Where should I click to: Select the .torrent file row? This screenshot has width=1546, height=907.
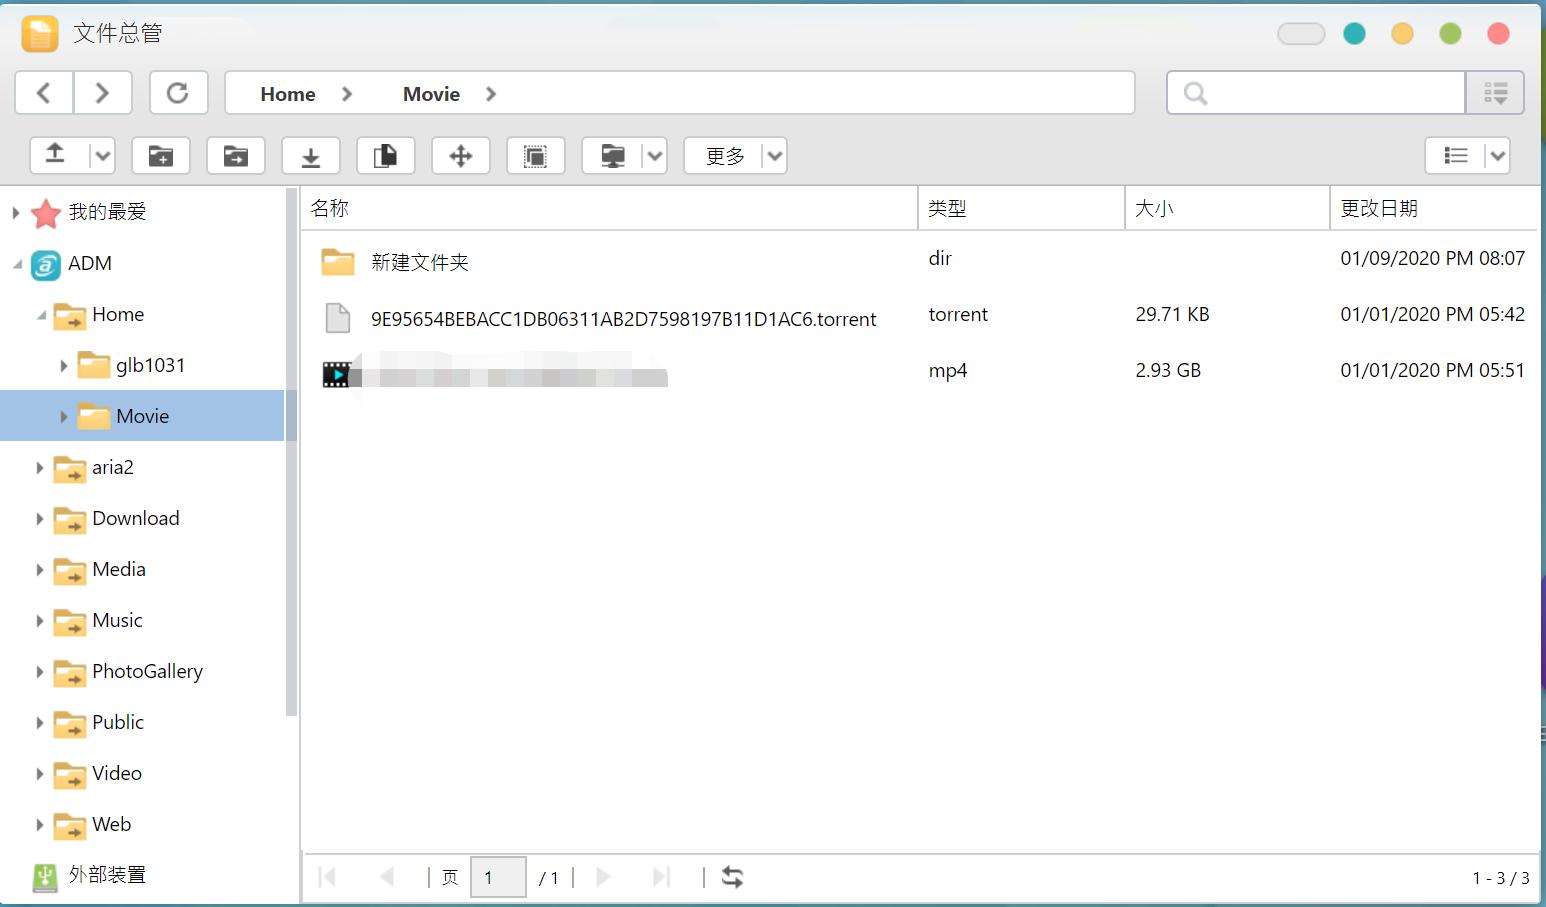click(622, 319)
